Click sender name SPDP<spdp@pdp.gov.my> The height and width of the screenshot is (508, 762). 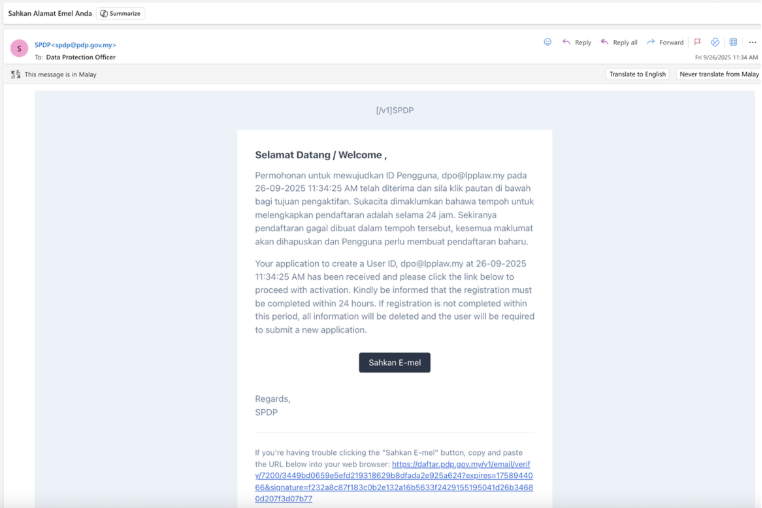(75, 45)
